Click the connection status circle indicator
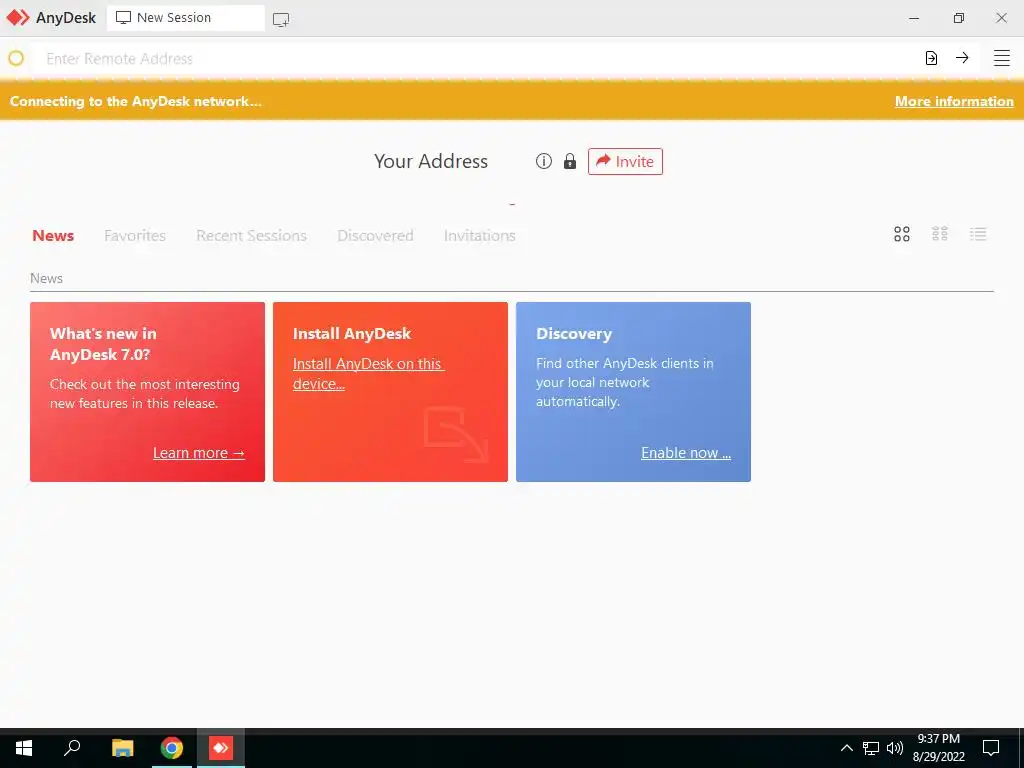The width and height of the screenshot is (1024, 768). (x=16, y=58)
